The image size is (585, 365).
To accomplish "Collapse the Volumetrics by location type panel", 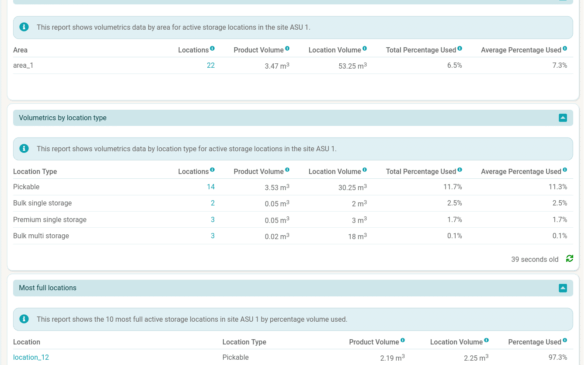I will tap(563, 118).
